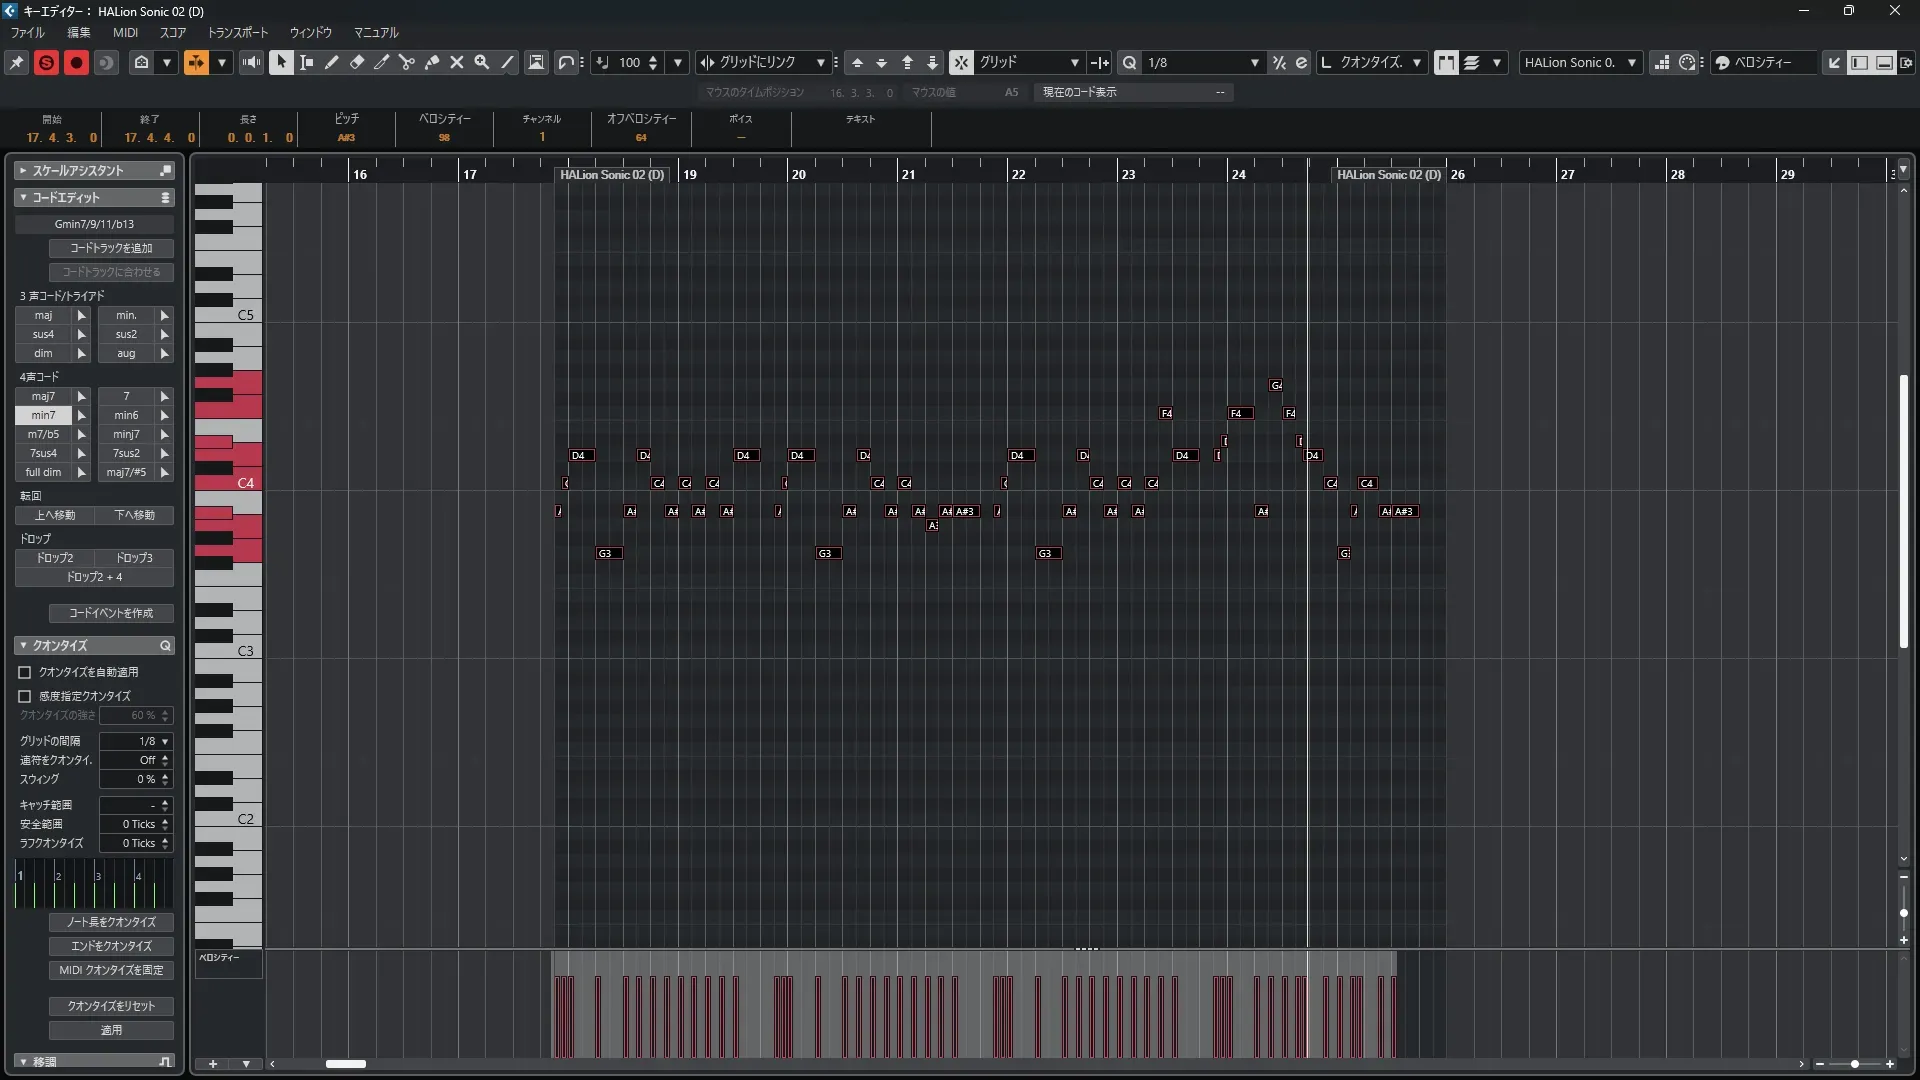The image size is (1920, 1080).
Task: Toggle Acoustic Feedback speaker icon
Action: click(252, 62)
